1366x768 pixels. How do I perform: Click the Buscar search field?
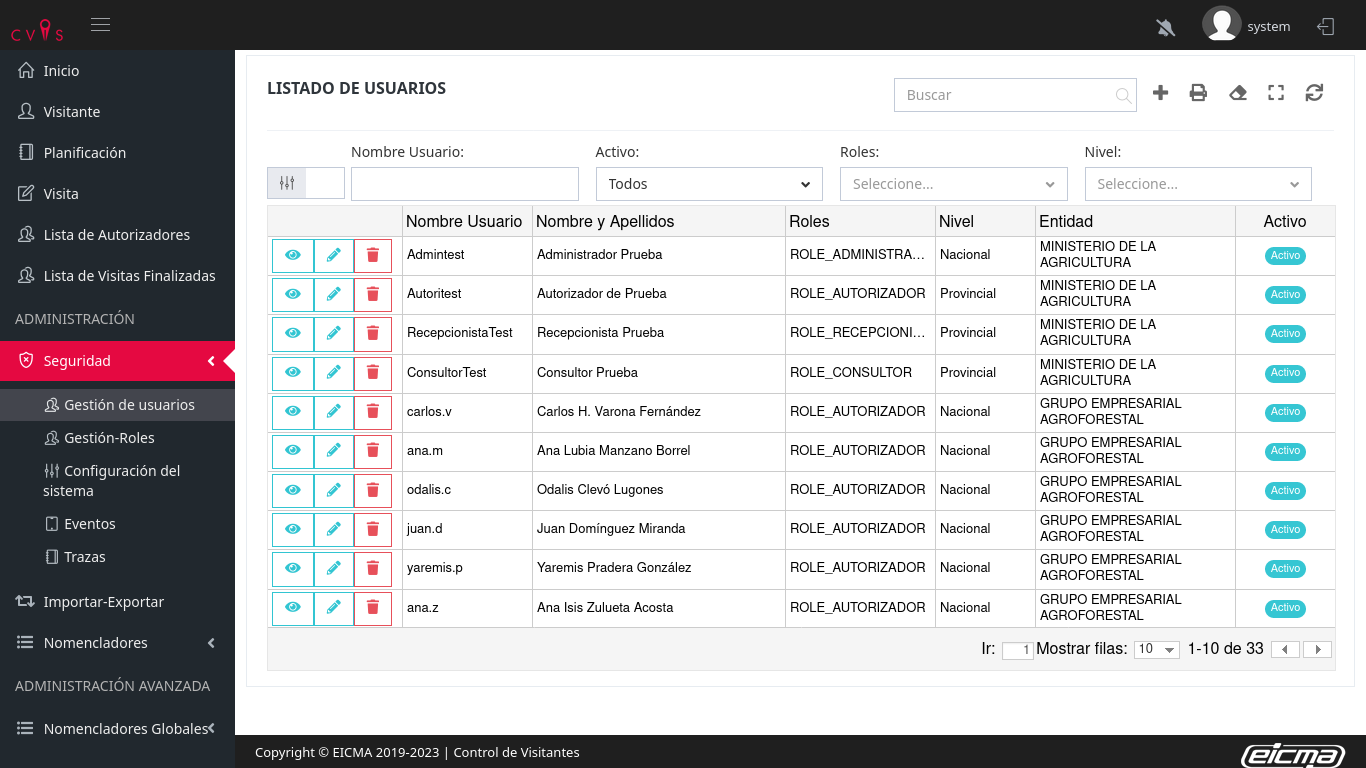pyautogui.click(x=1005, y=95)
